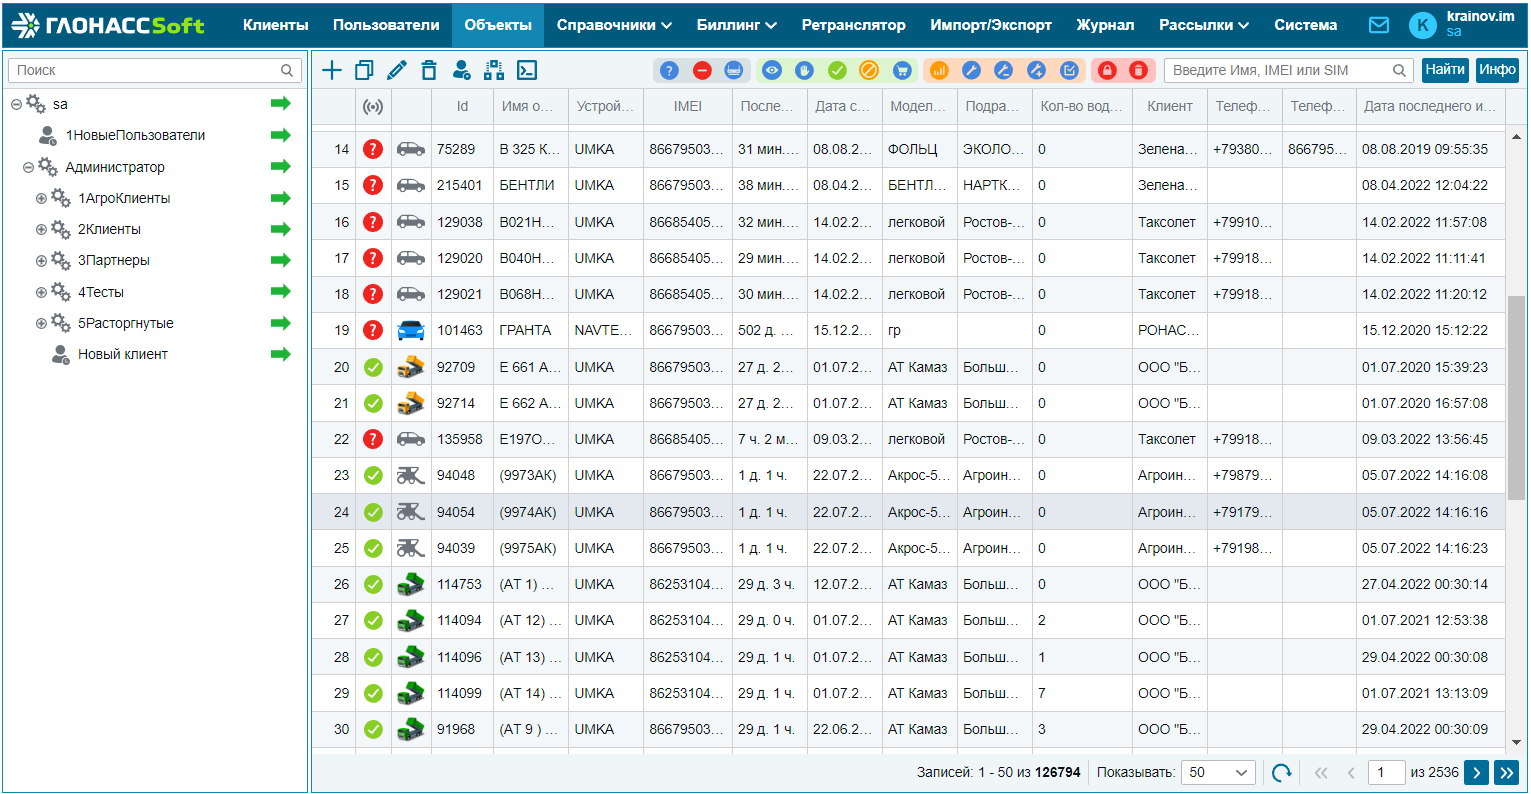Click the refresh table icon
Screen dimensions: 1531x794
(x=1281, y=773)
